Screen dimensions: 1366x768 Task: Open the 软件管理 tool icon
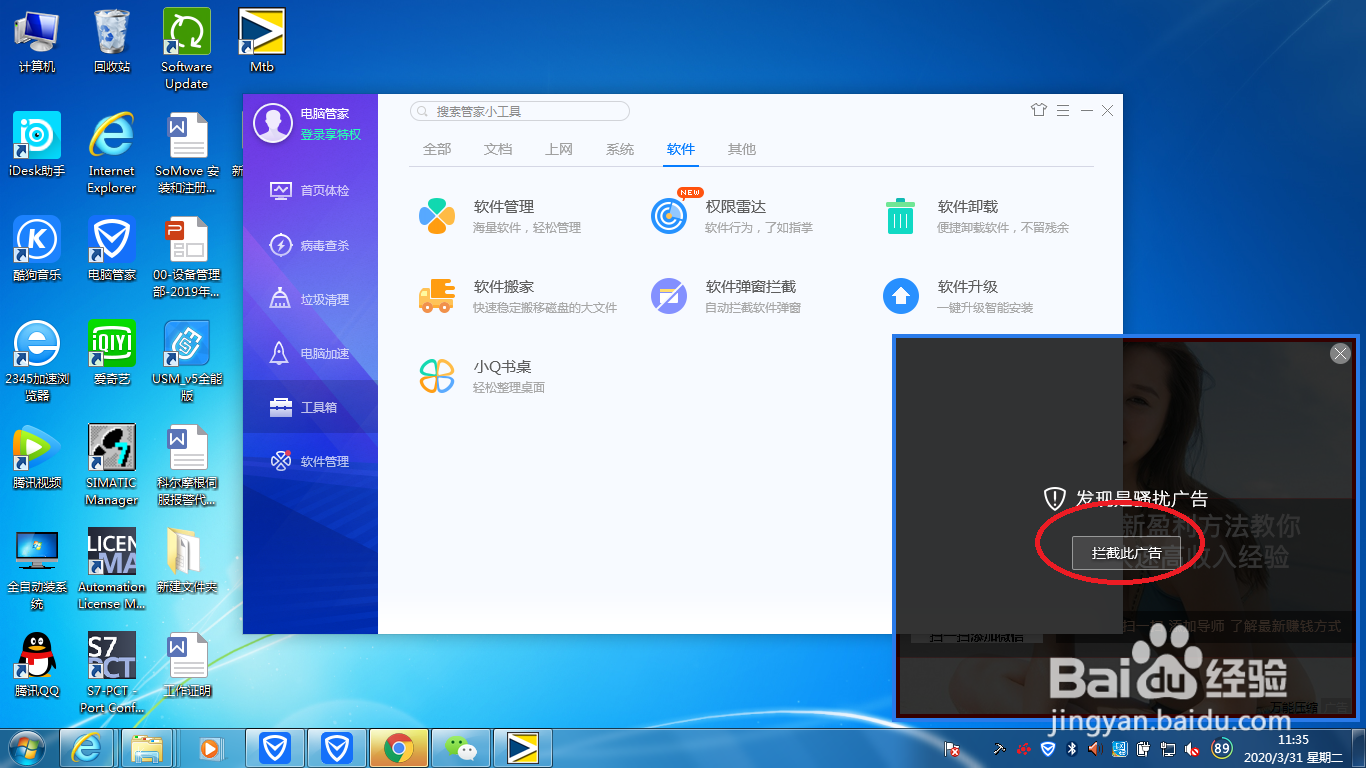tap(437, 216)
